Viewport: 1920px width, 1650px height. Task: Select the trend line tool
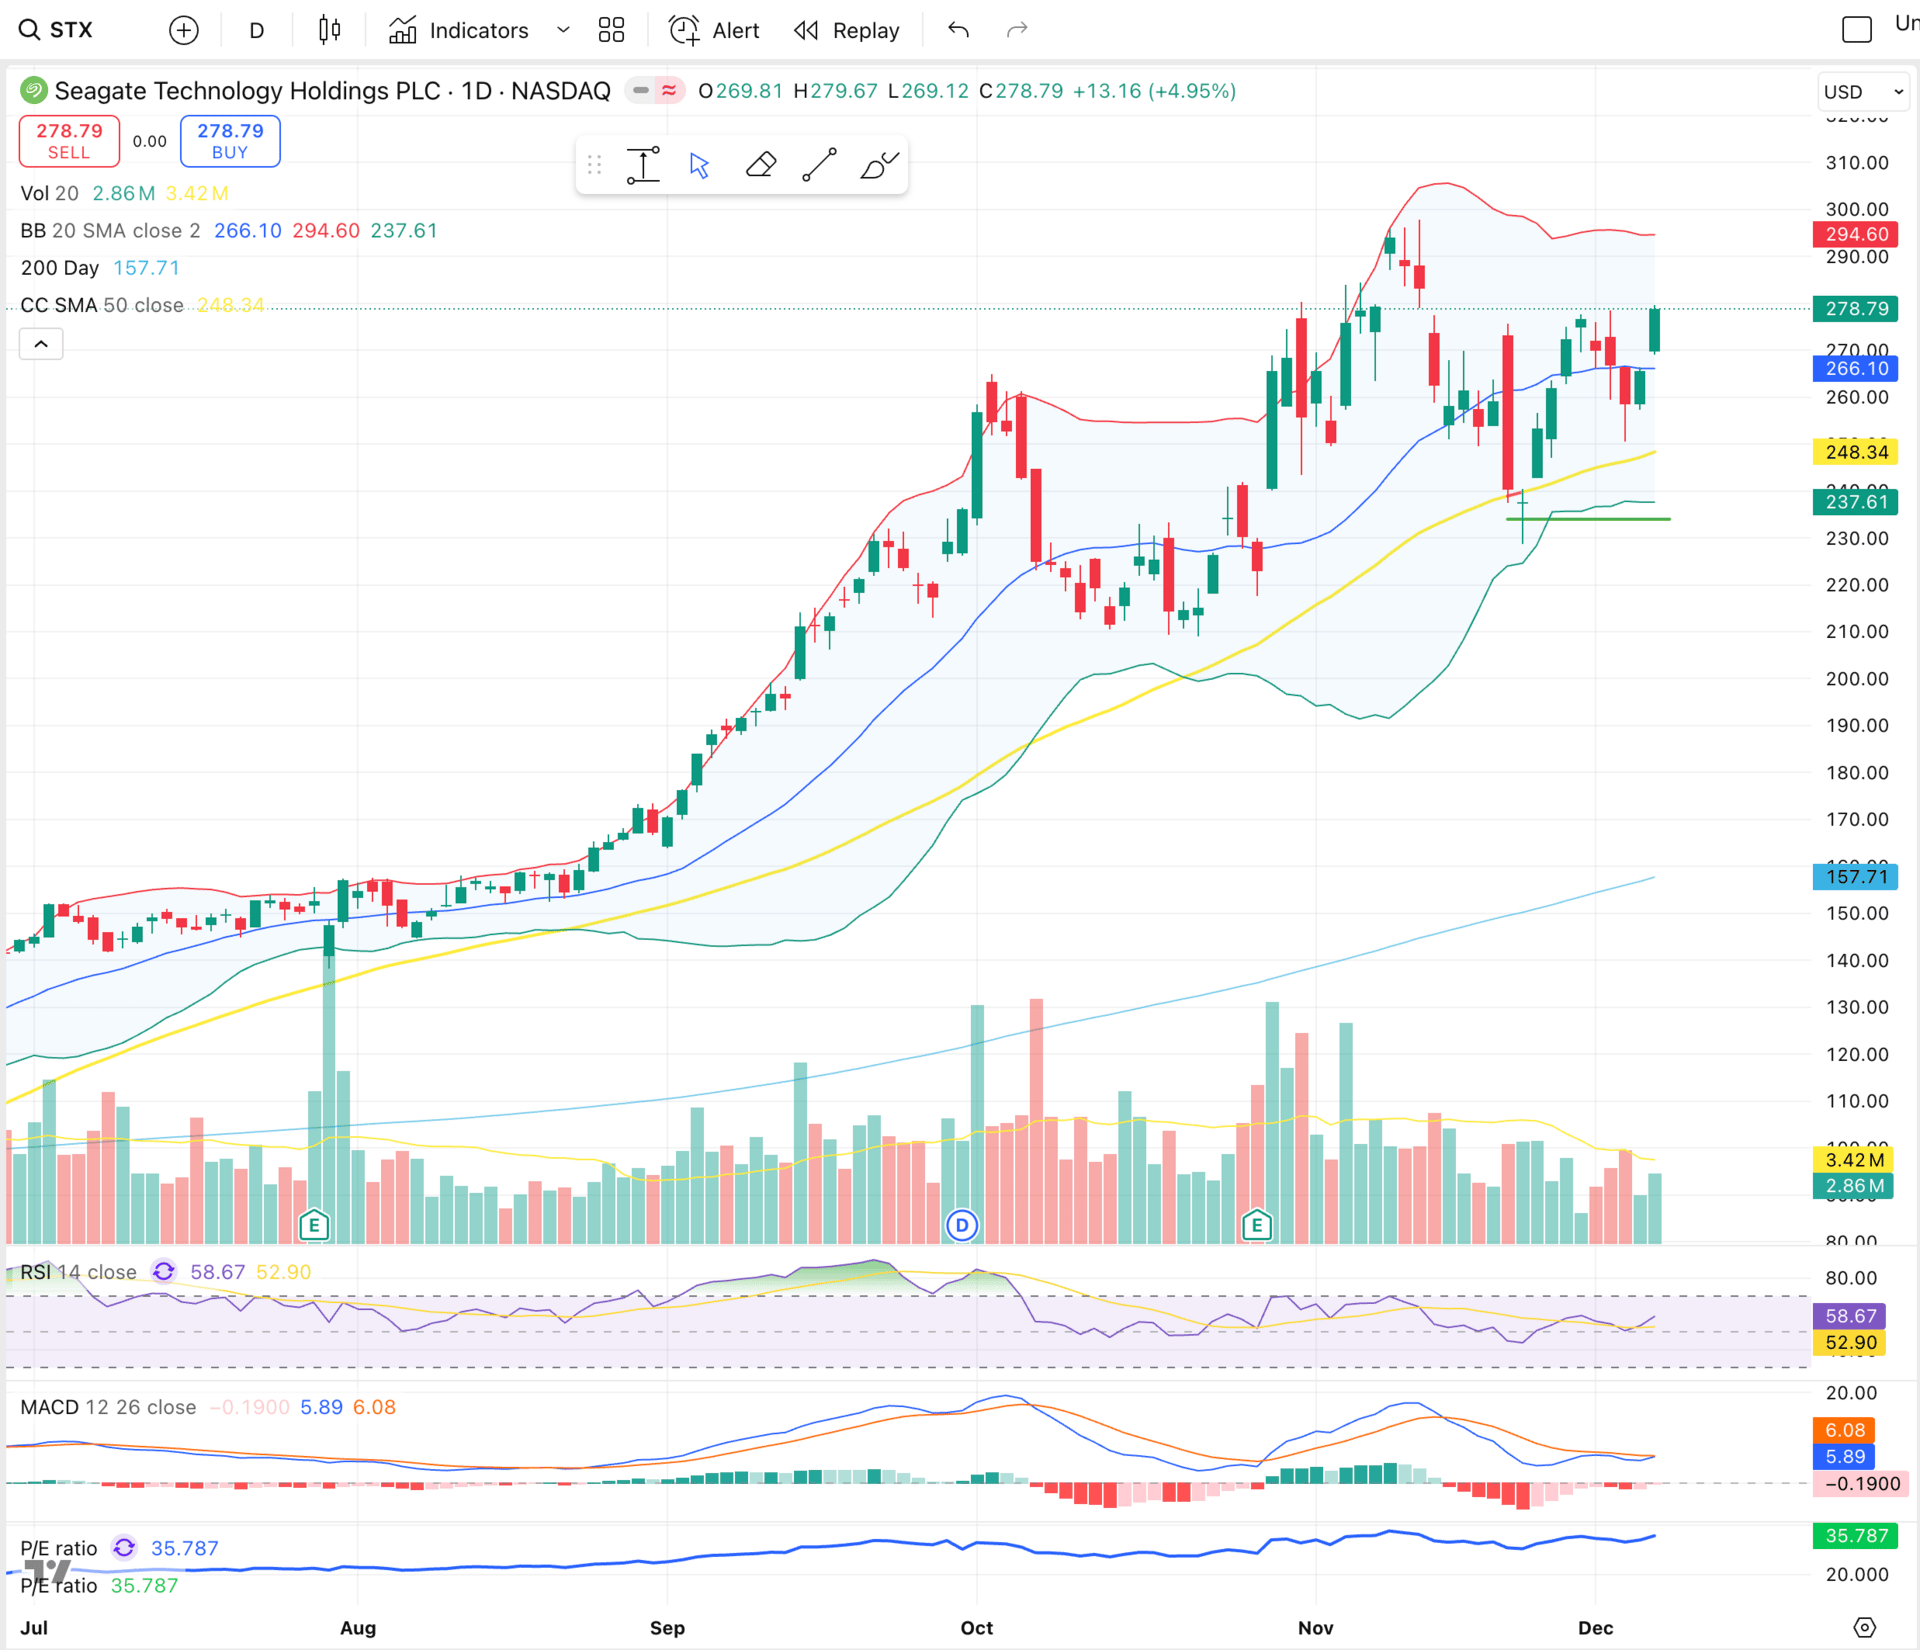coord(819,165)
